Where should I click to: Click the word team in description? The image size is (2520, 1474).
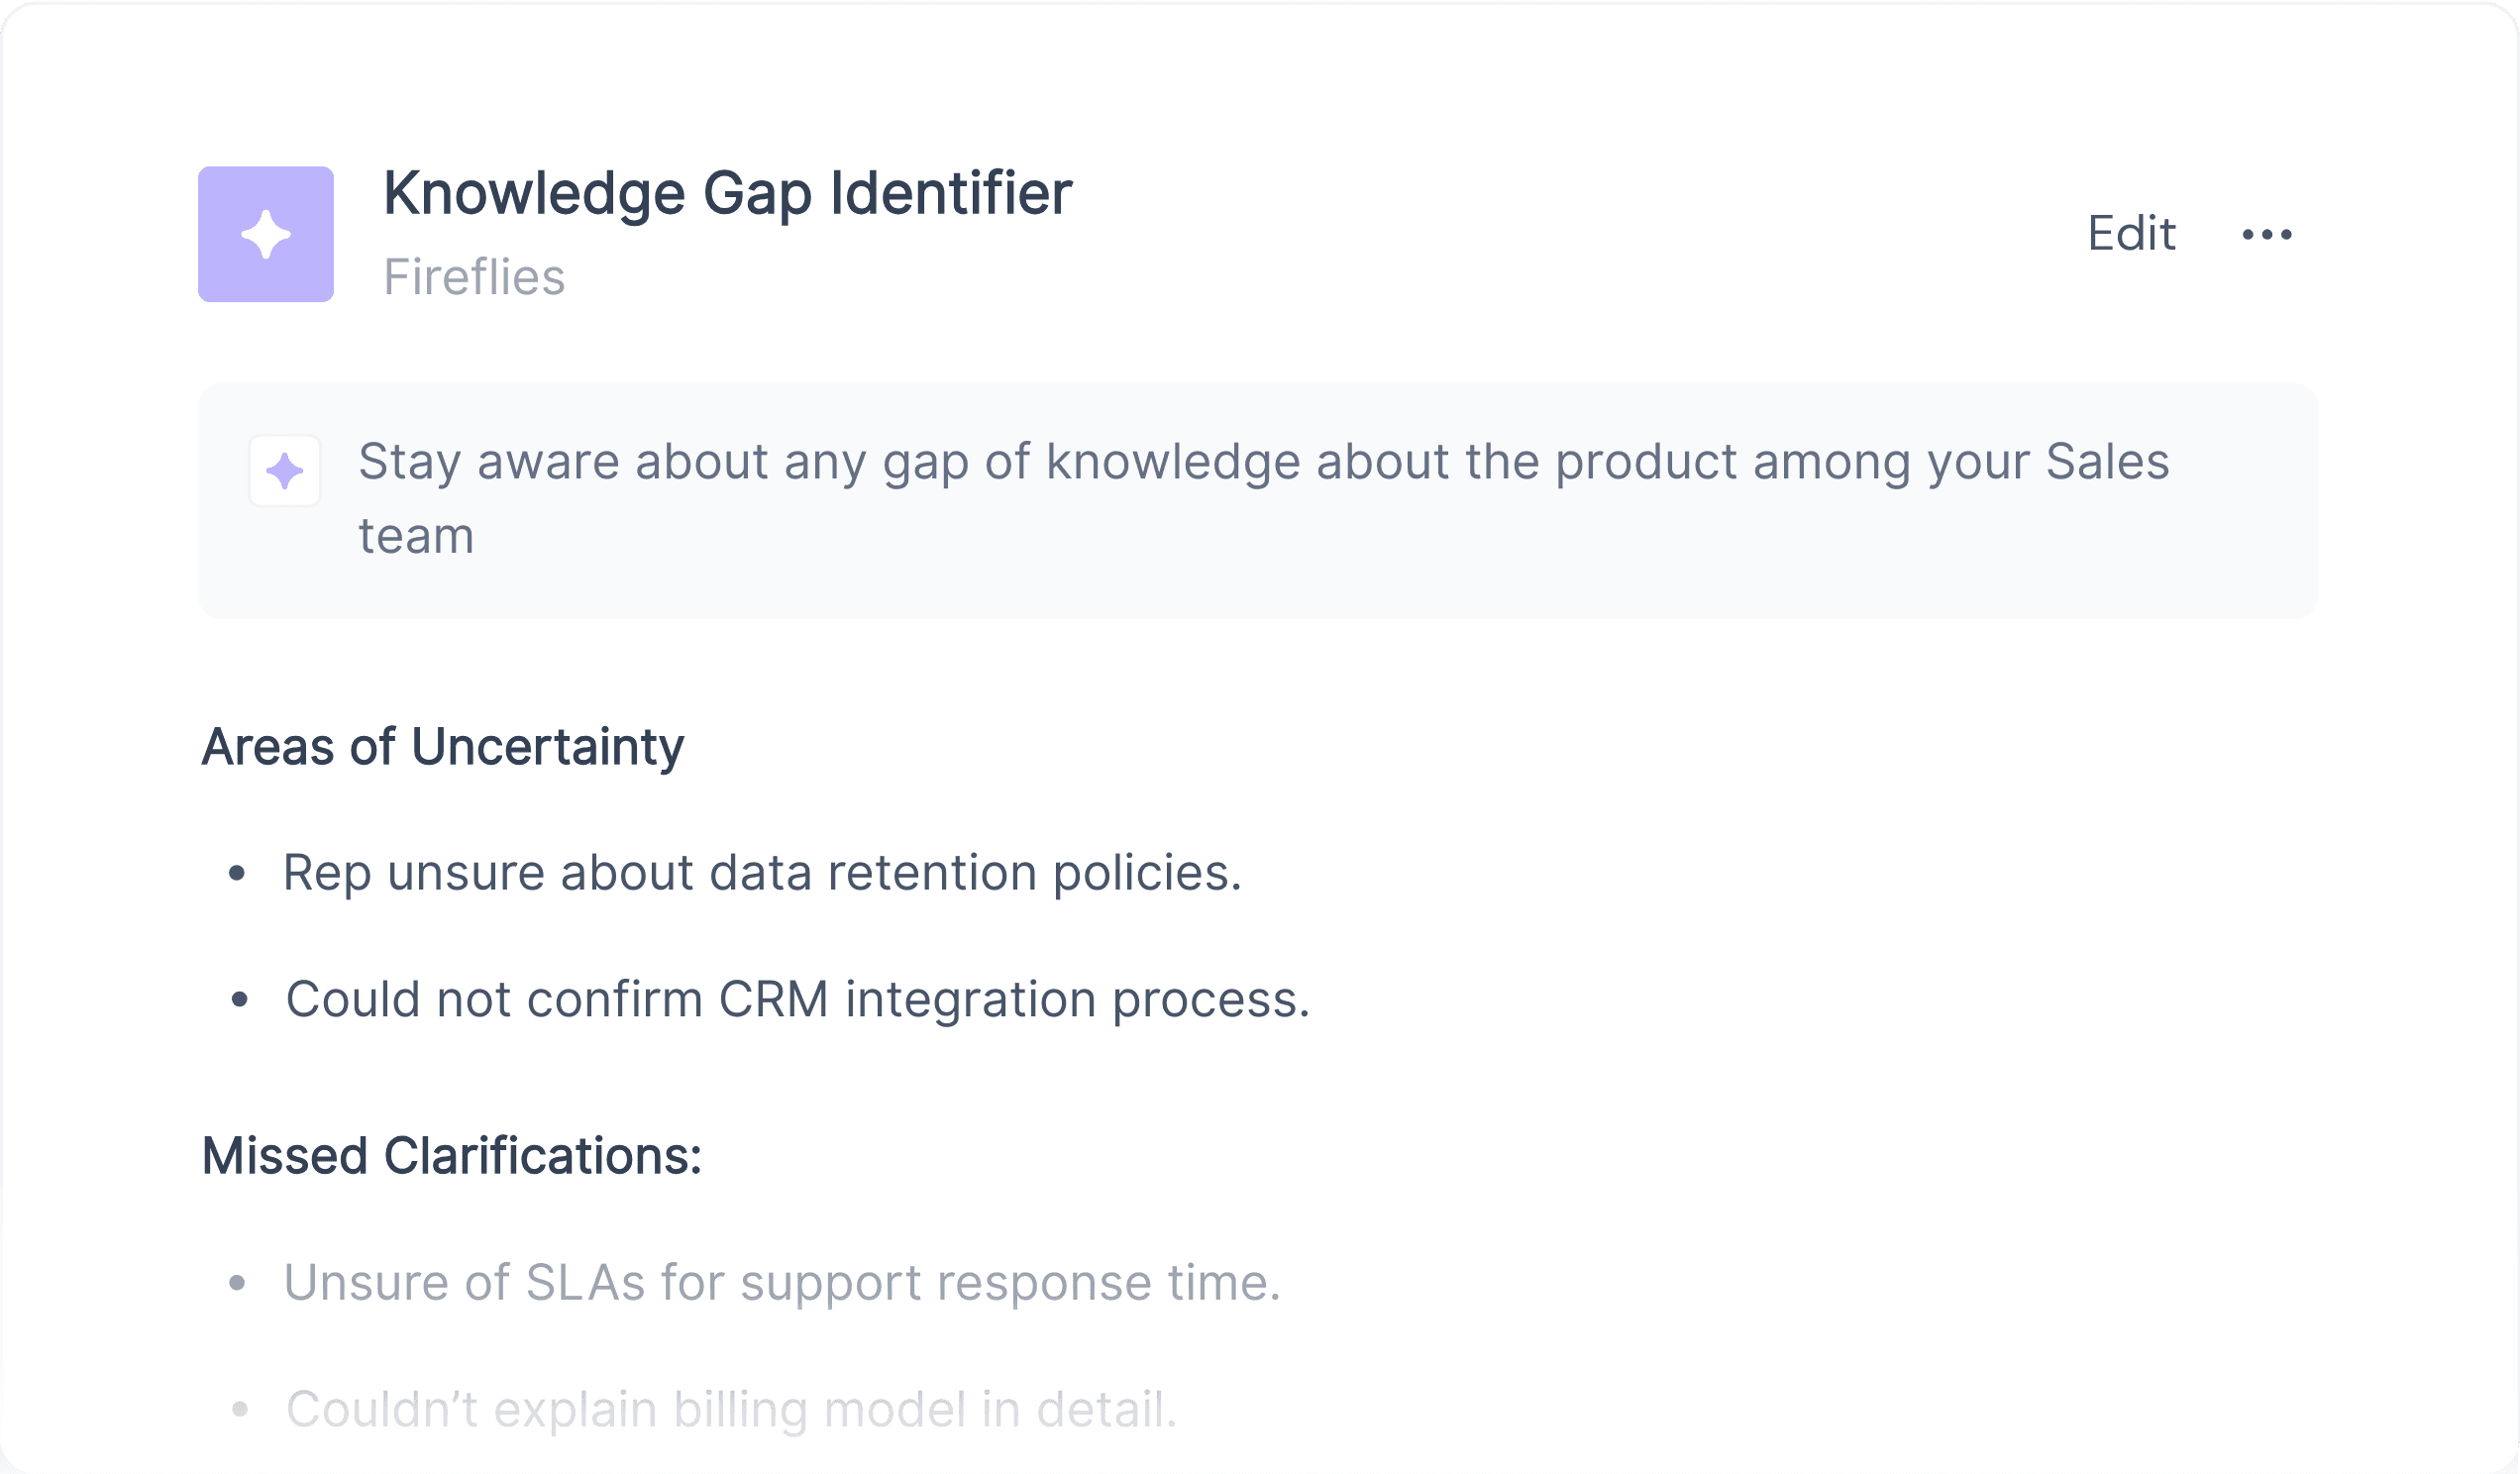[416, 536]
